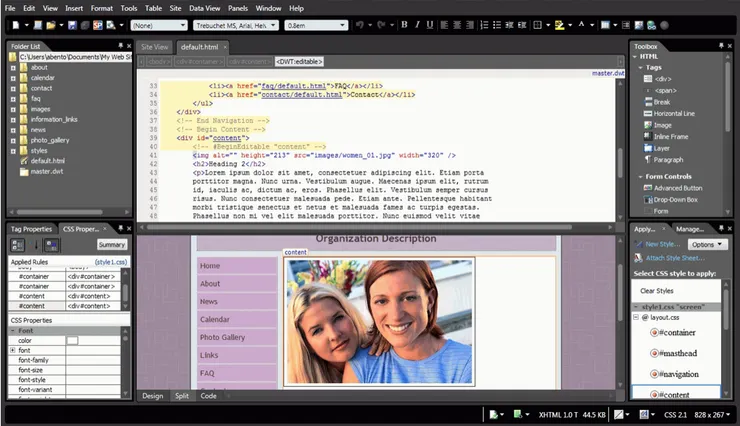
Task: Click the Undo arrow icon
Action: (360, 25)
